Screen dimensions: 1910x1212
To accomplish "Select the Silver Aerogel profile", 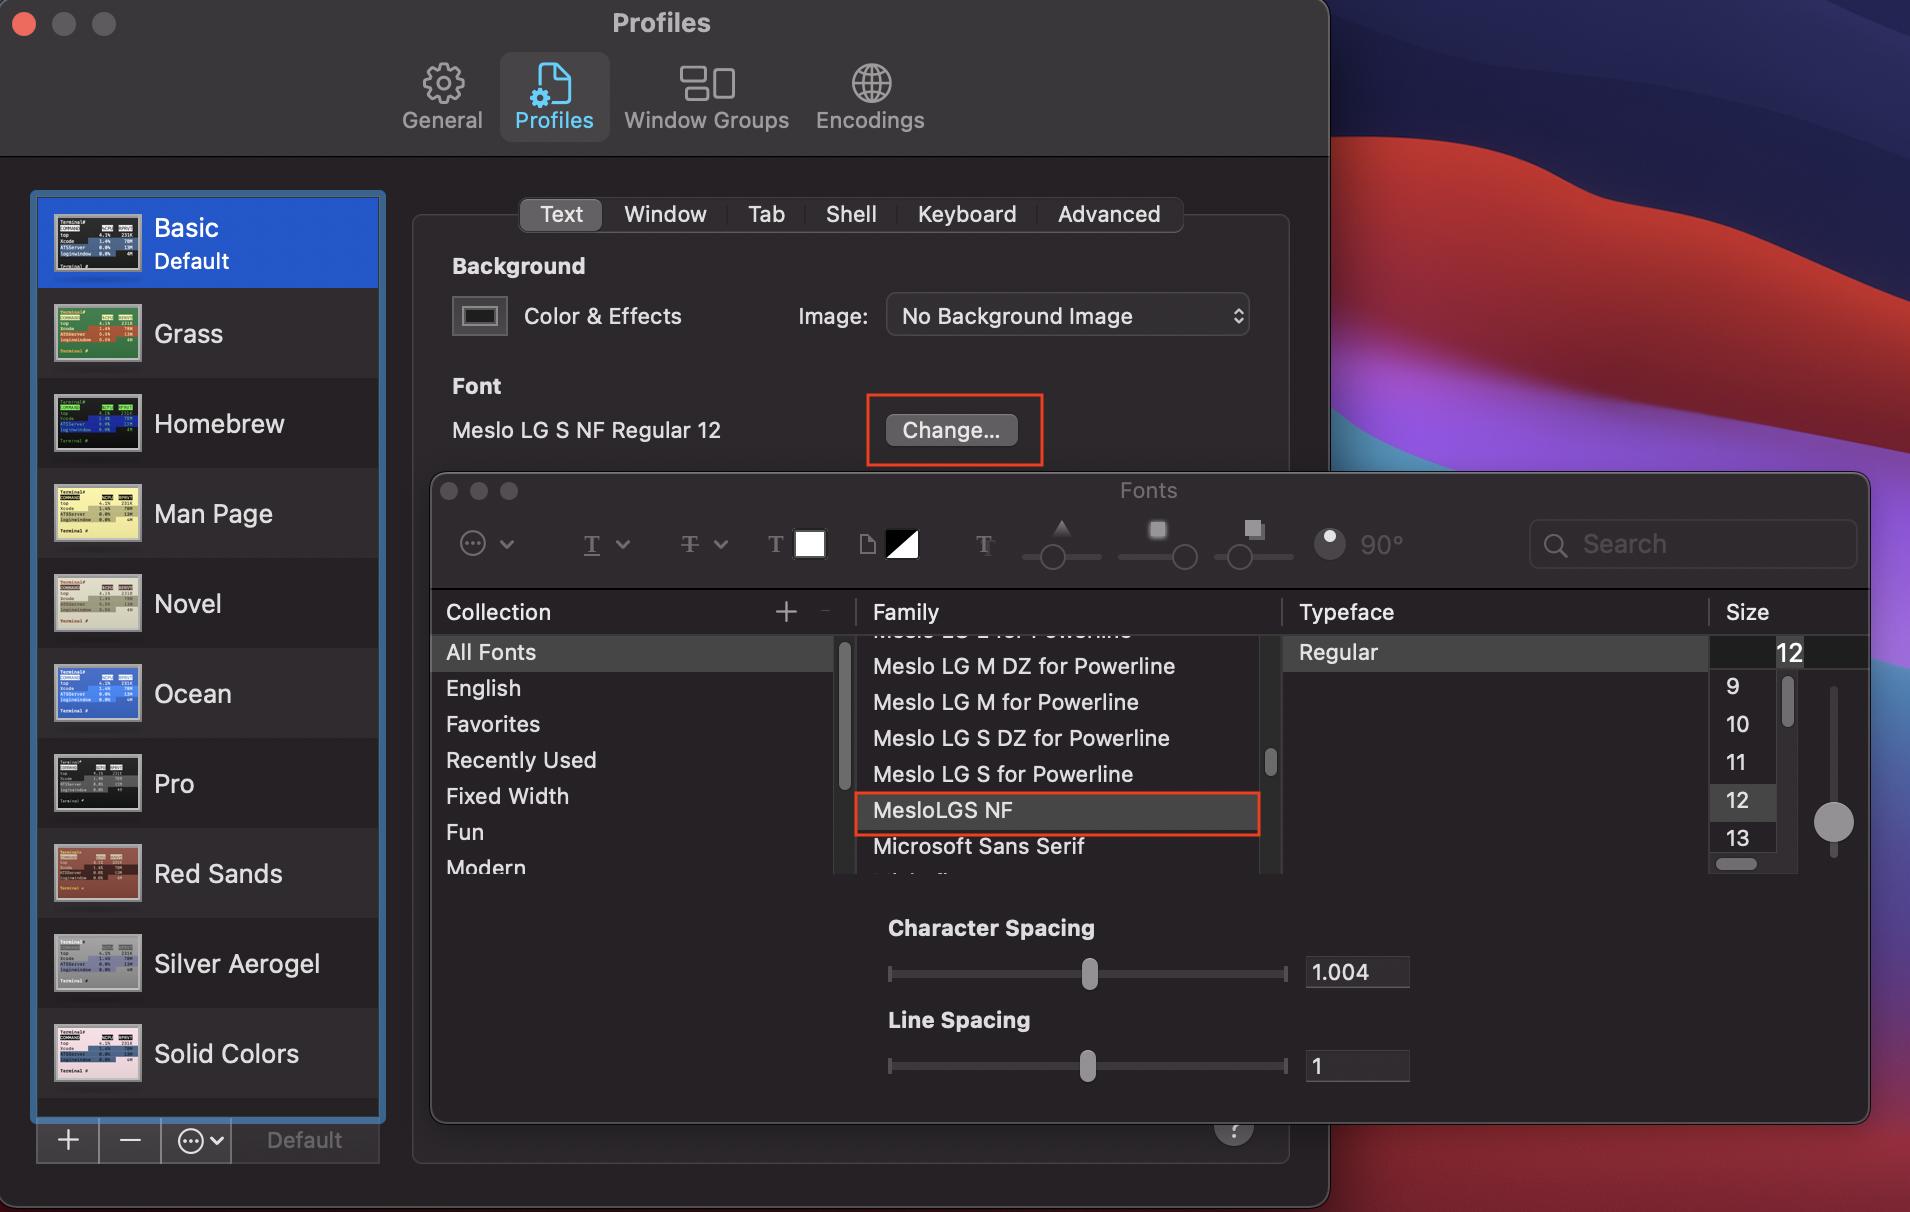I will coord(208,963).
